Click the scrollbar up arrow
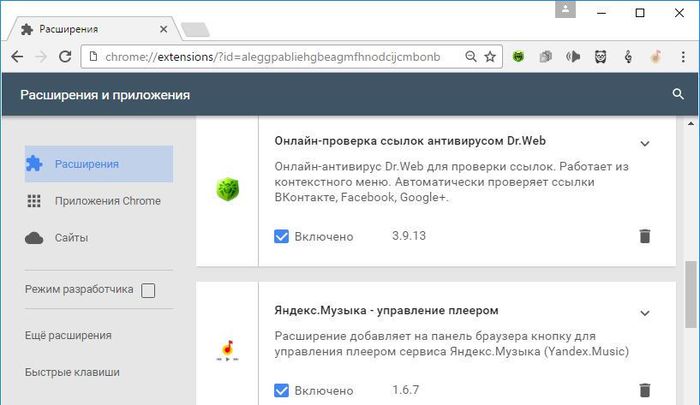 (x=691, y=123)
